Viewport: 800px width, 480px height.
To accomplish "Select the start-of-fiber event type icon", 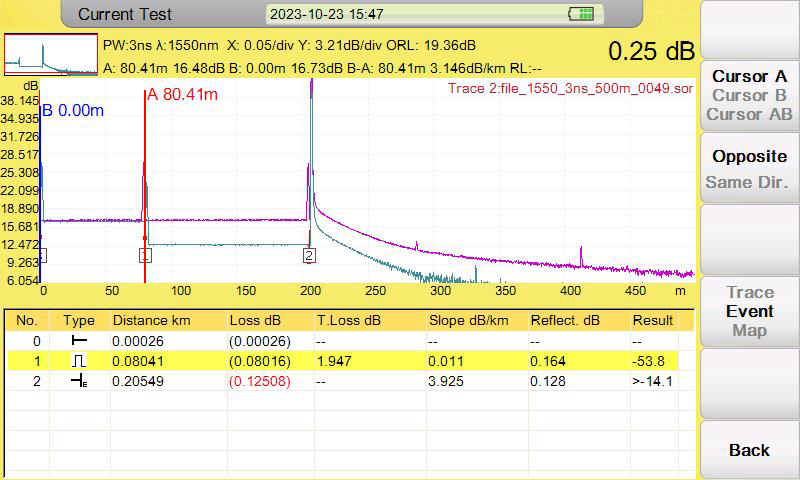I will [79, 341].
